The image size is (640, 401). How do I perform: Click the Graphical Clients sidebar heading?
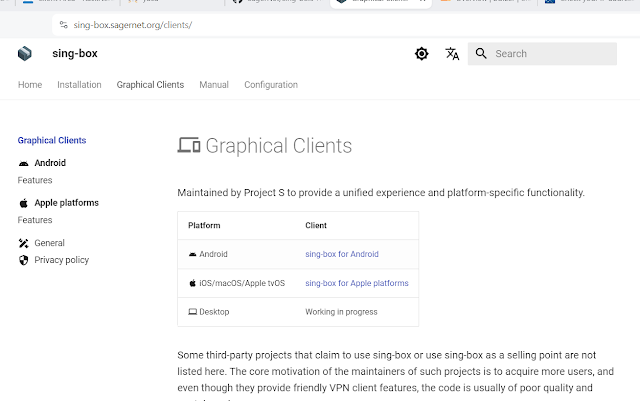point(52,141)
